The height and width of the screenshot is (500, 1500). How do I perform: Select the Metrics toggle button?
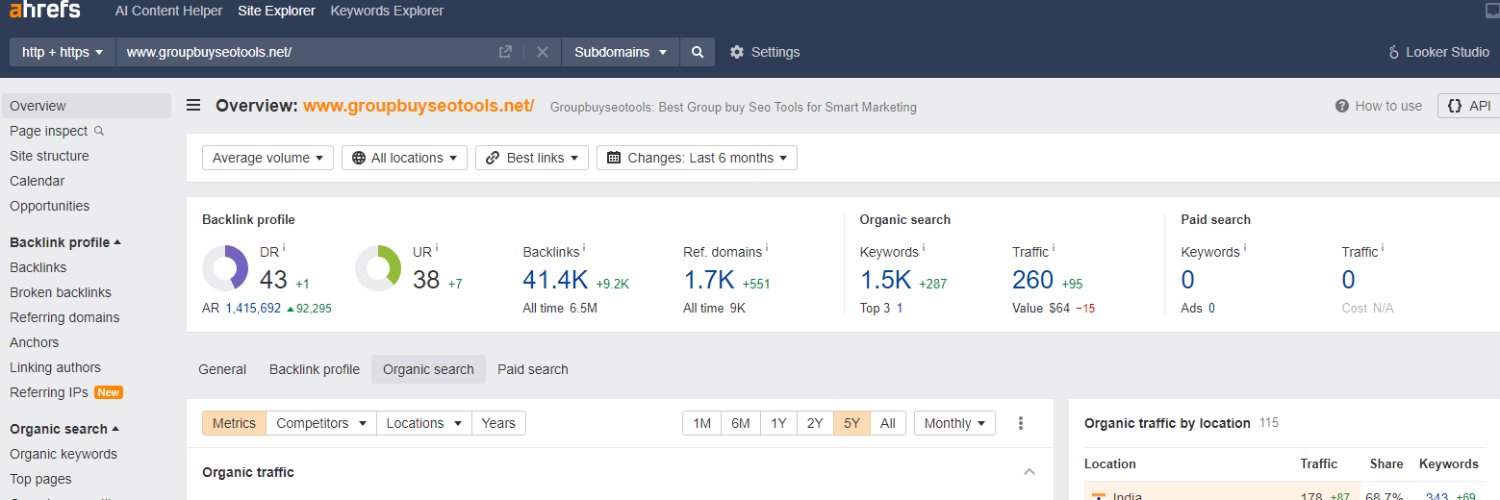click(x=234, y=423)
